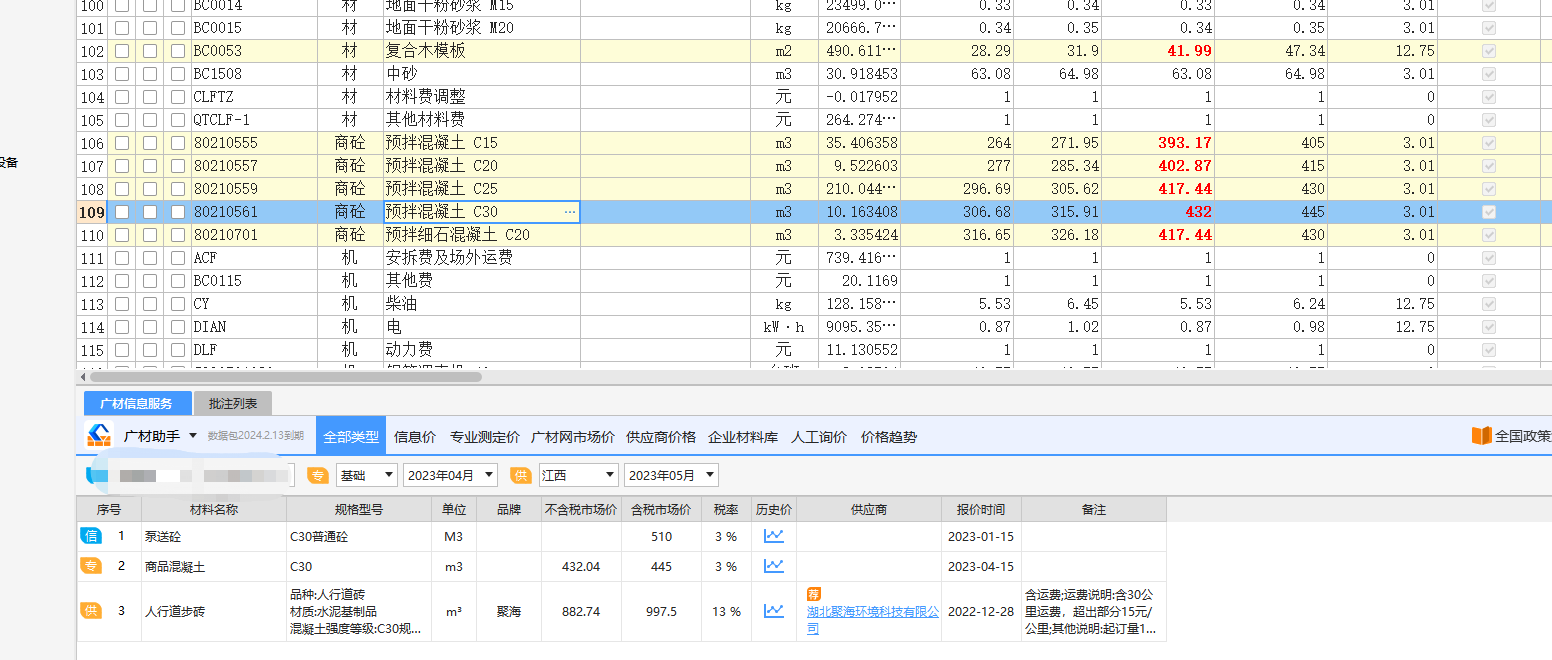Select the 安拆费及场外运费 cell
This screenshot has width=1552, height=660.
click(482, 258)
